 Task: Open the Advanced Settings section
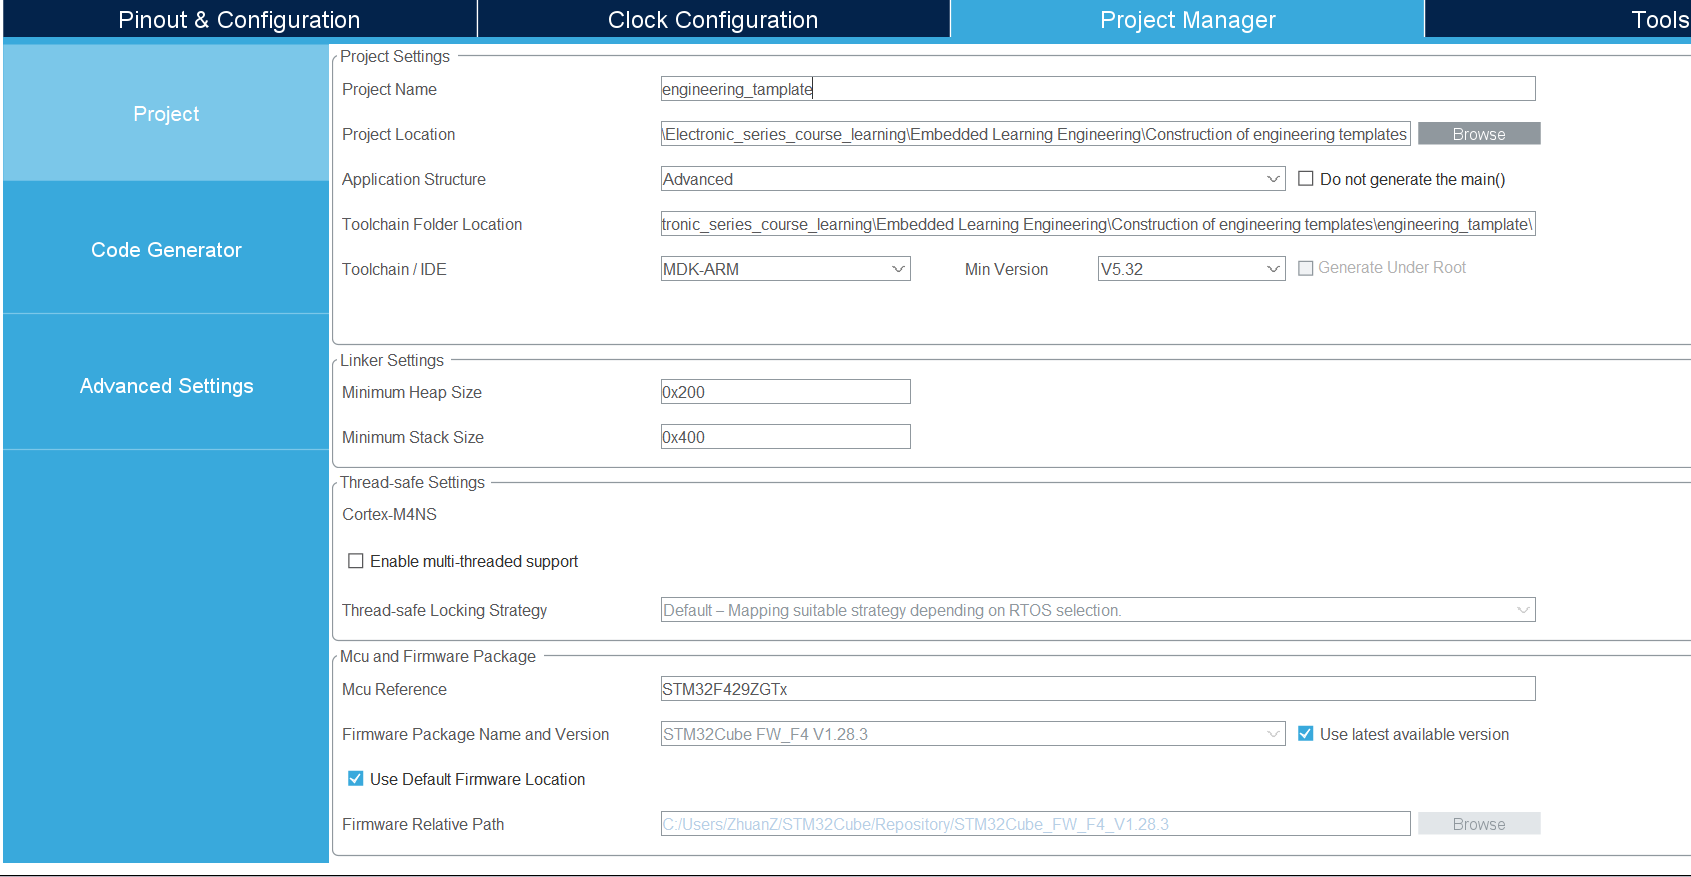click(x=166, y=385)
